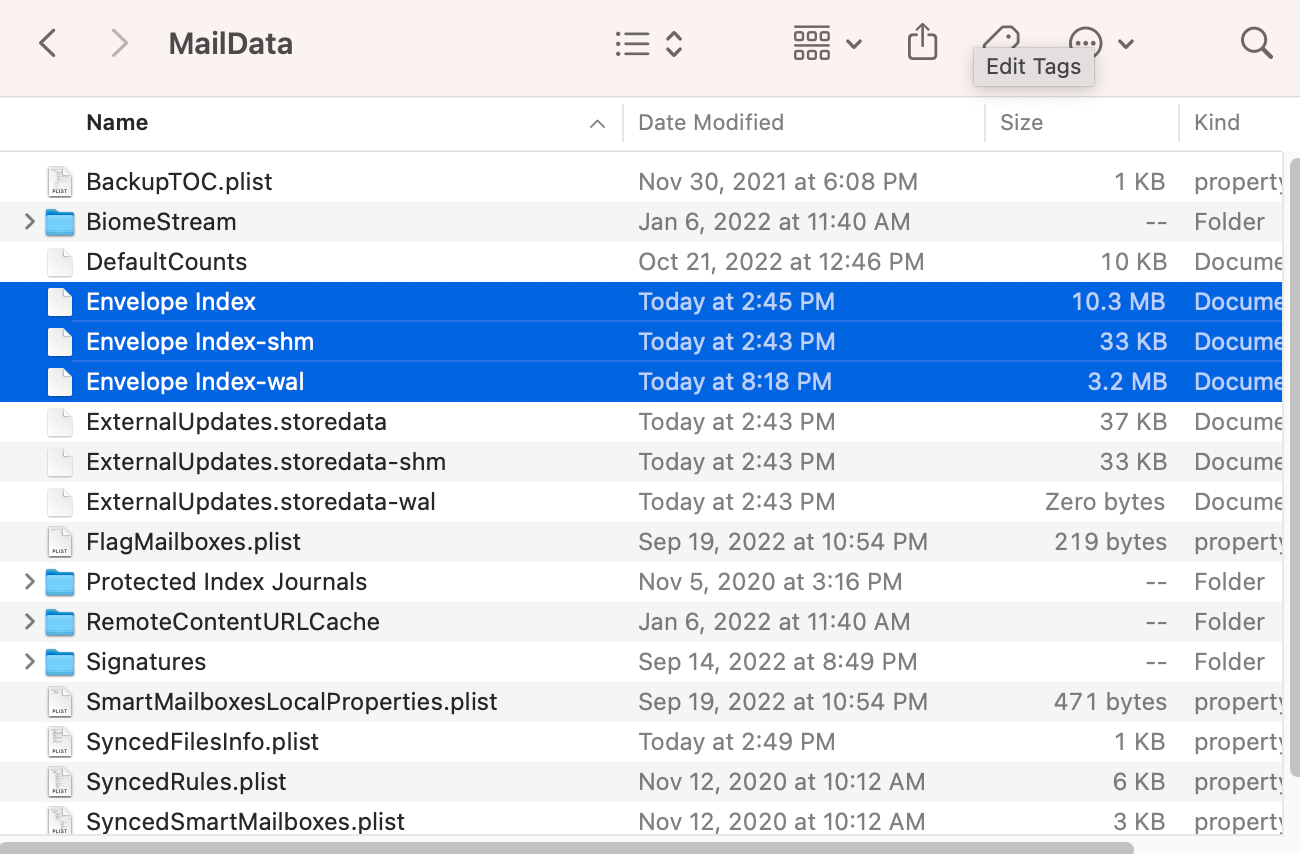Select the SyncedSmartMailboxes.plist file name
Viewport: 1300px width, 854px height.
pos(246,822)
